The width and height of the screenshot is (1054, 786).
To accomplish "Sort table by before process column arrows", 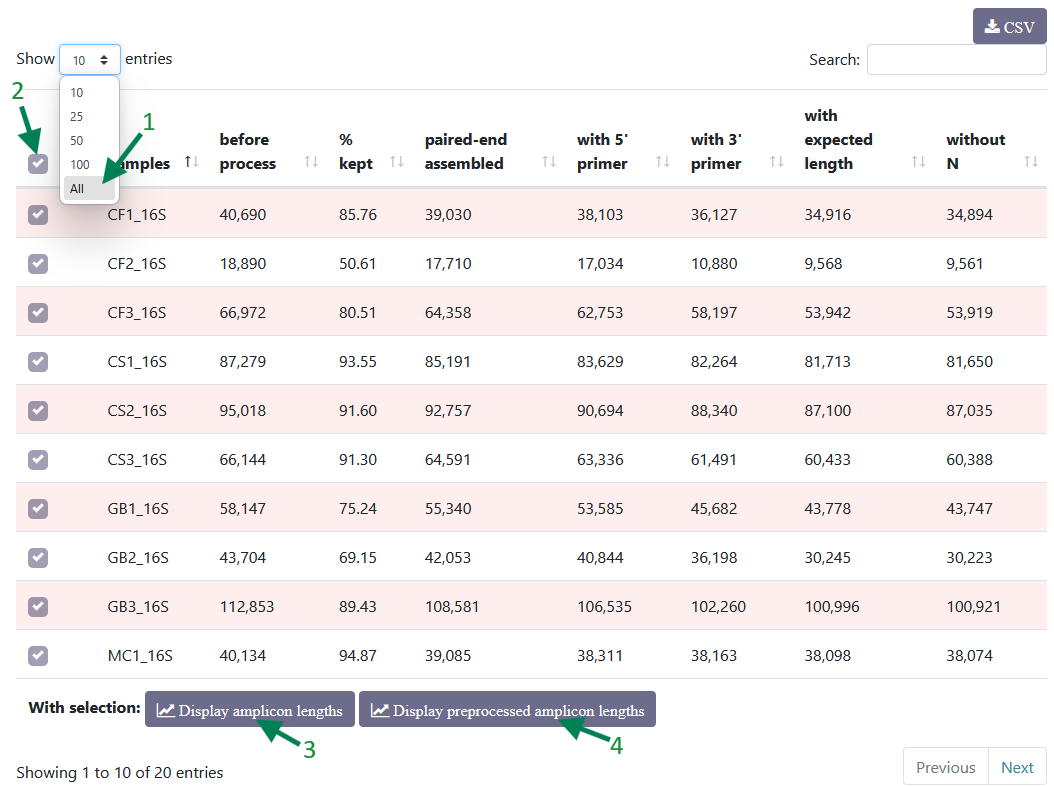I will click(311, 161).
